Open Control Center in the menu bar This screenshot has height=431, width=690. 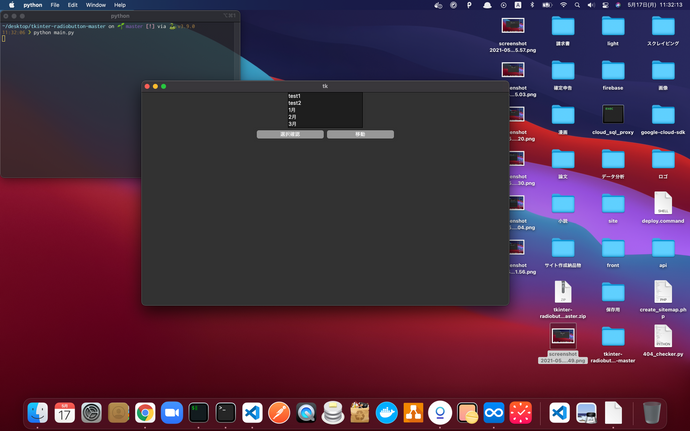pos(606,5)
